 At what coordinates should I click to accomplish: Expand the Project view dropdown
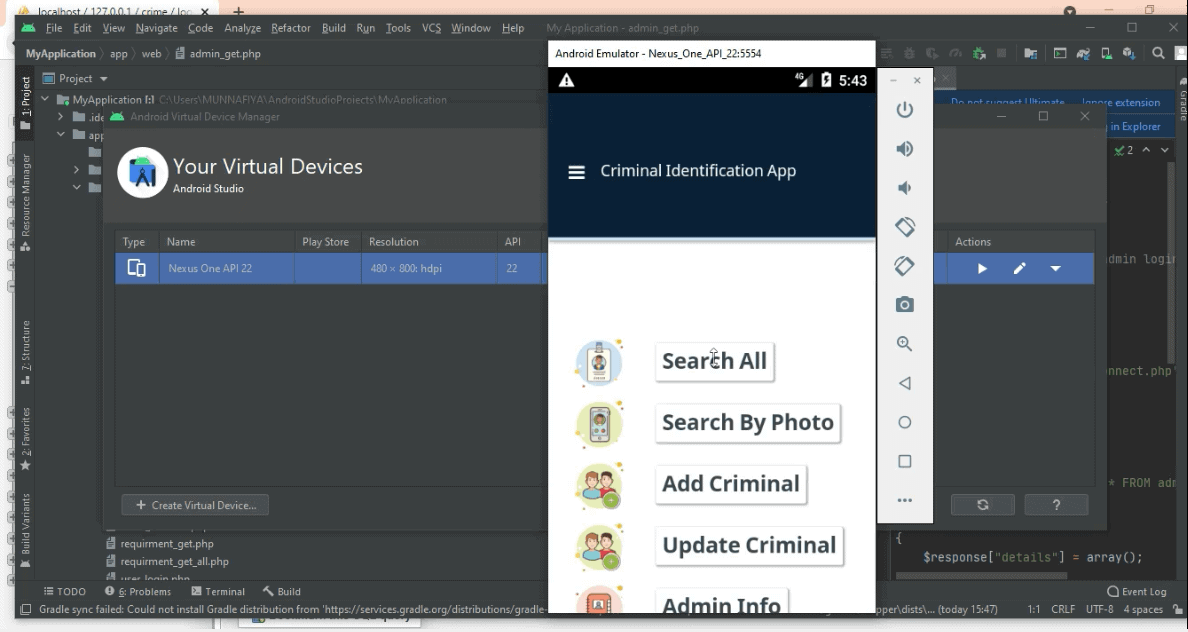(x=103, y=79)
